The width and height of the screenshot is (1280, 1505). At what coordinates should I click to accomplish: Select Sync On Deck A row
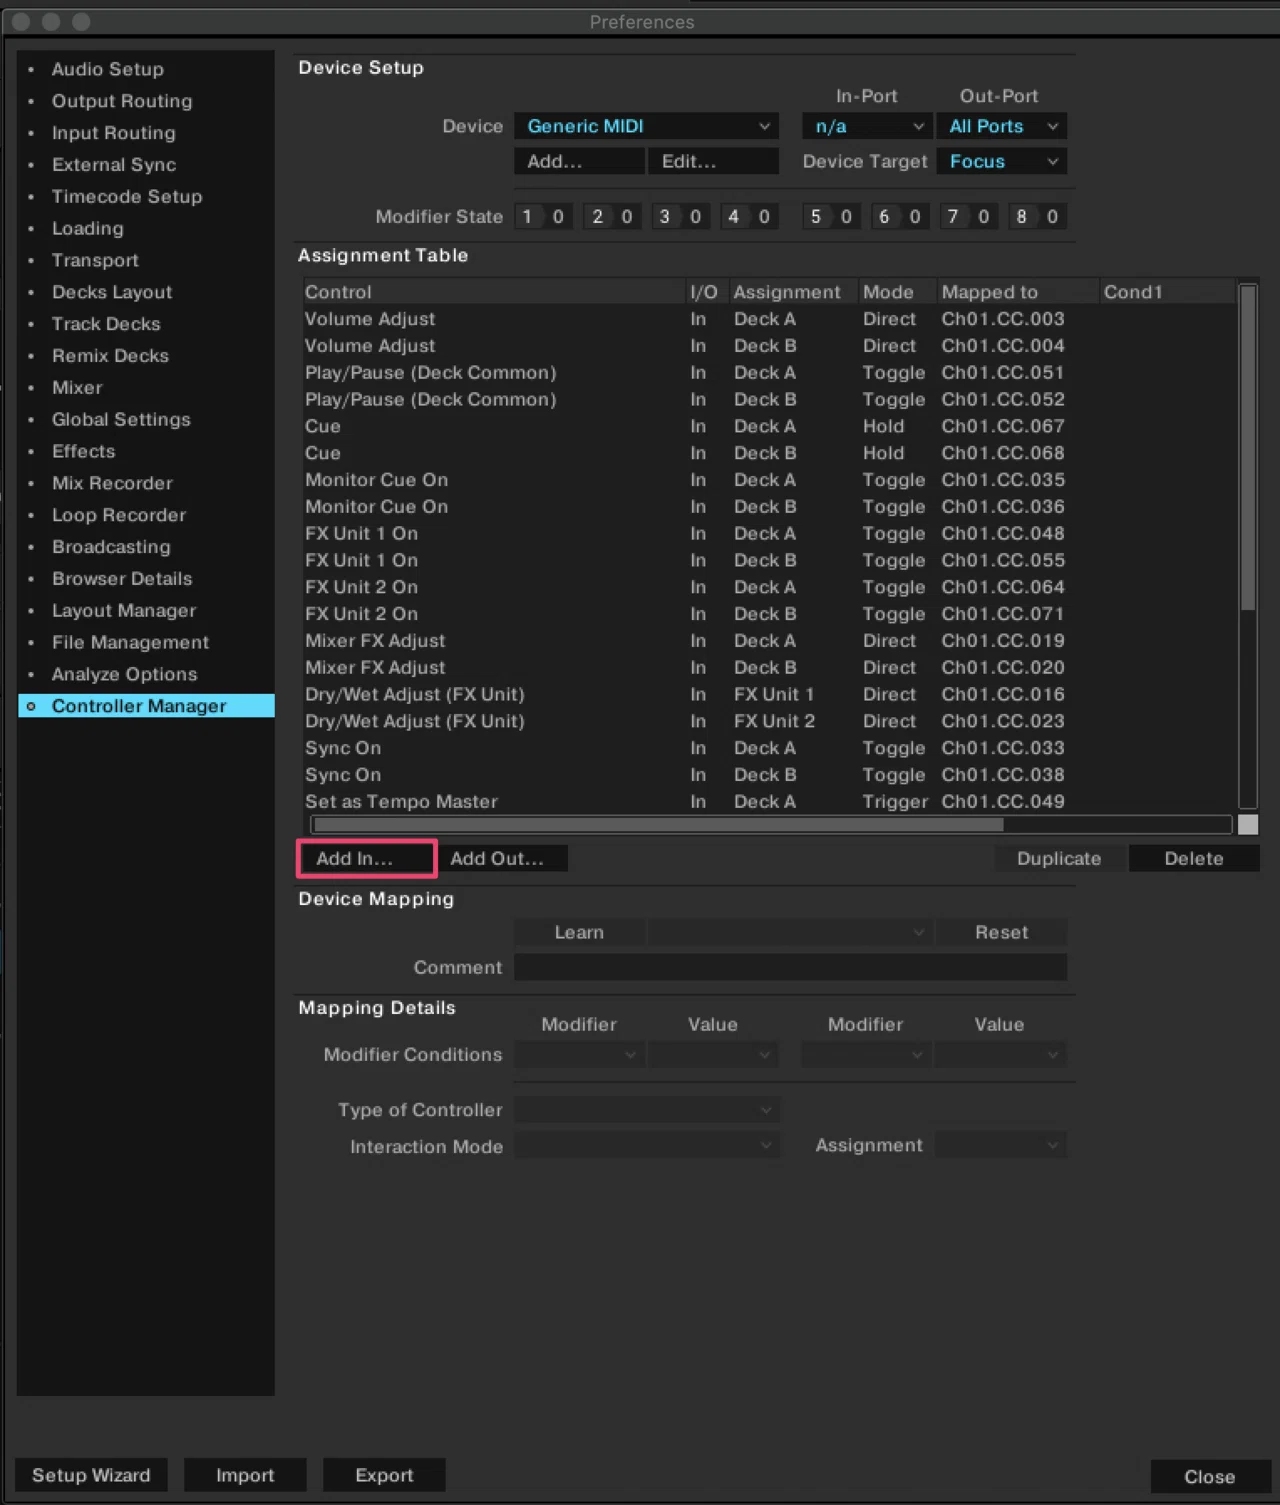[768, 748]
